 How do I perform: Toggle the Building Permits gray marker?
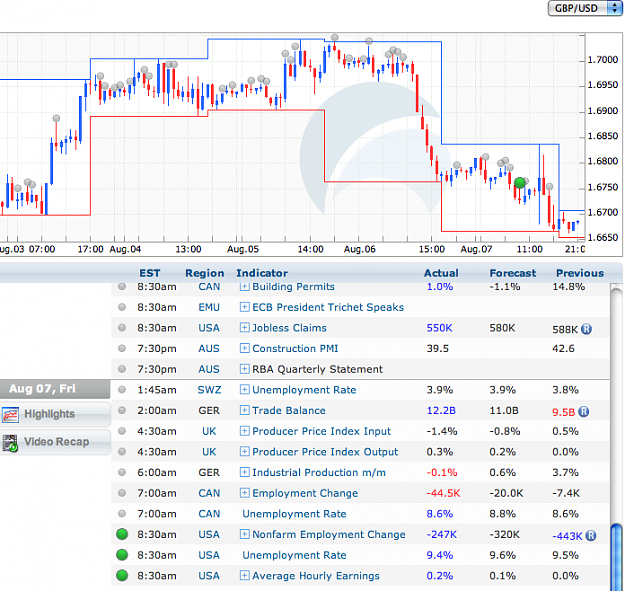[122, 287]
